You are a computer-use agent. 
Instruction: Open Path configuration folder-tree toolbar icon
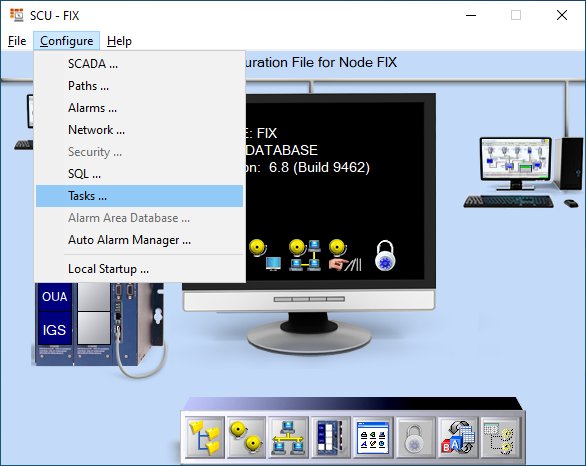[x=205, y=437]
